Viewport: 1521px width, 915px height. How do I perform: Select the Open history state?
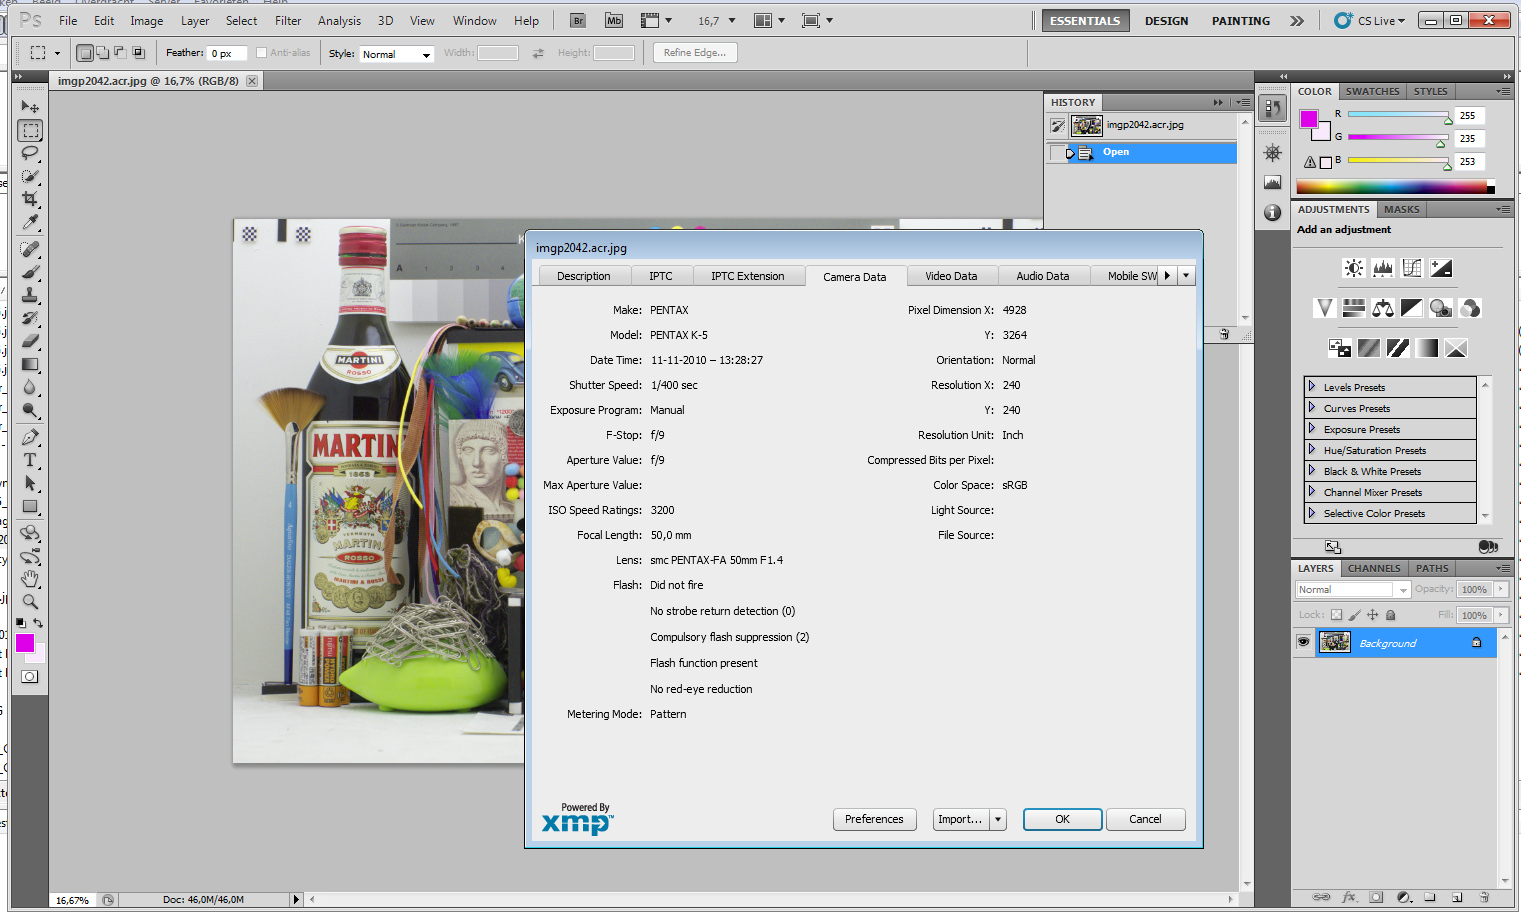(1141, 152)
